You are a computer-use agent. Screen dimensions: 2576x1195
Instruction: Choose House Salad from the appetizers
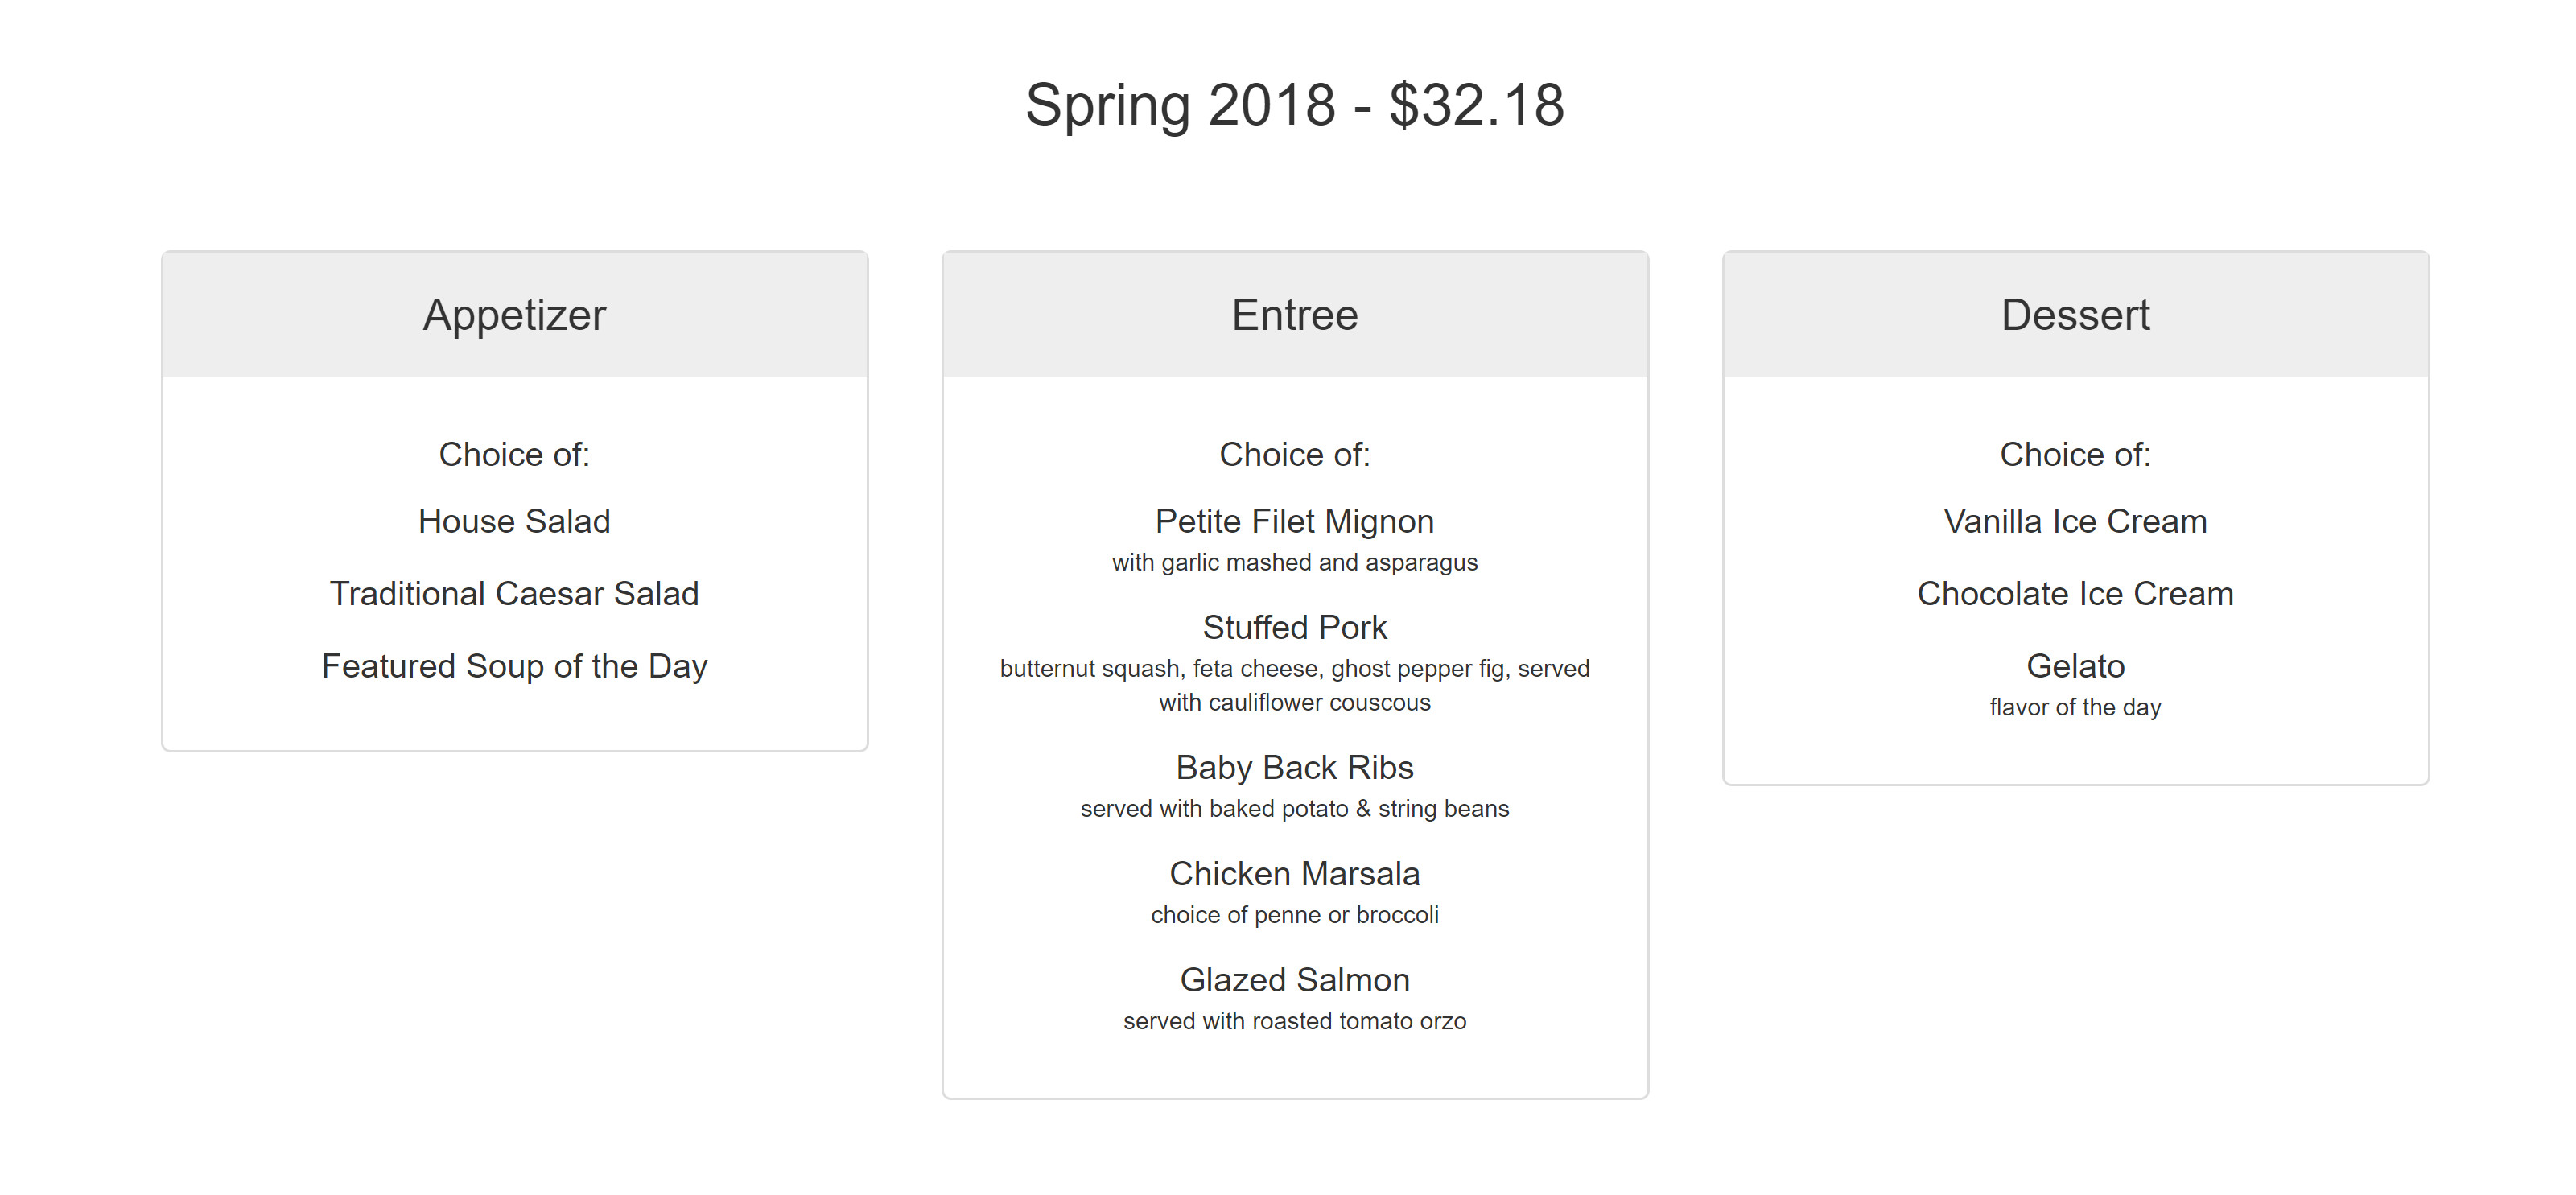tap(514, 521)
